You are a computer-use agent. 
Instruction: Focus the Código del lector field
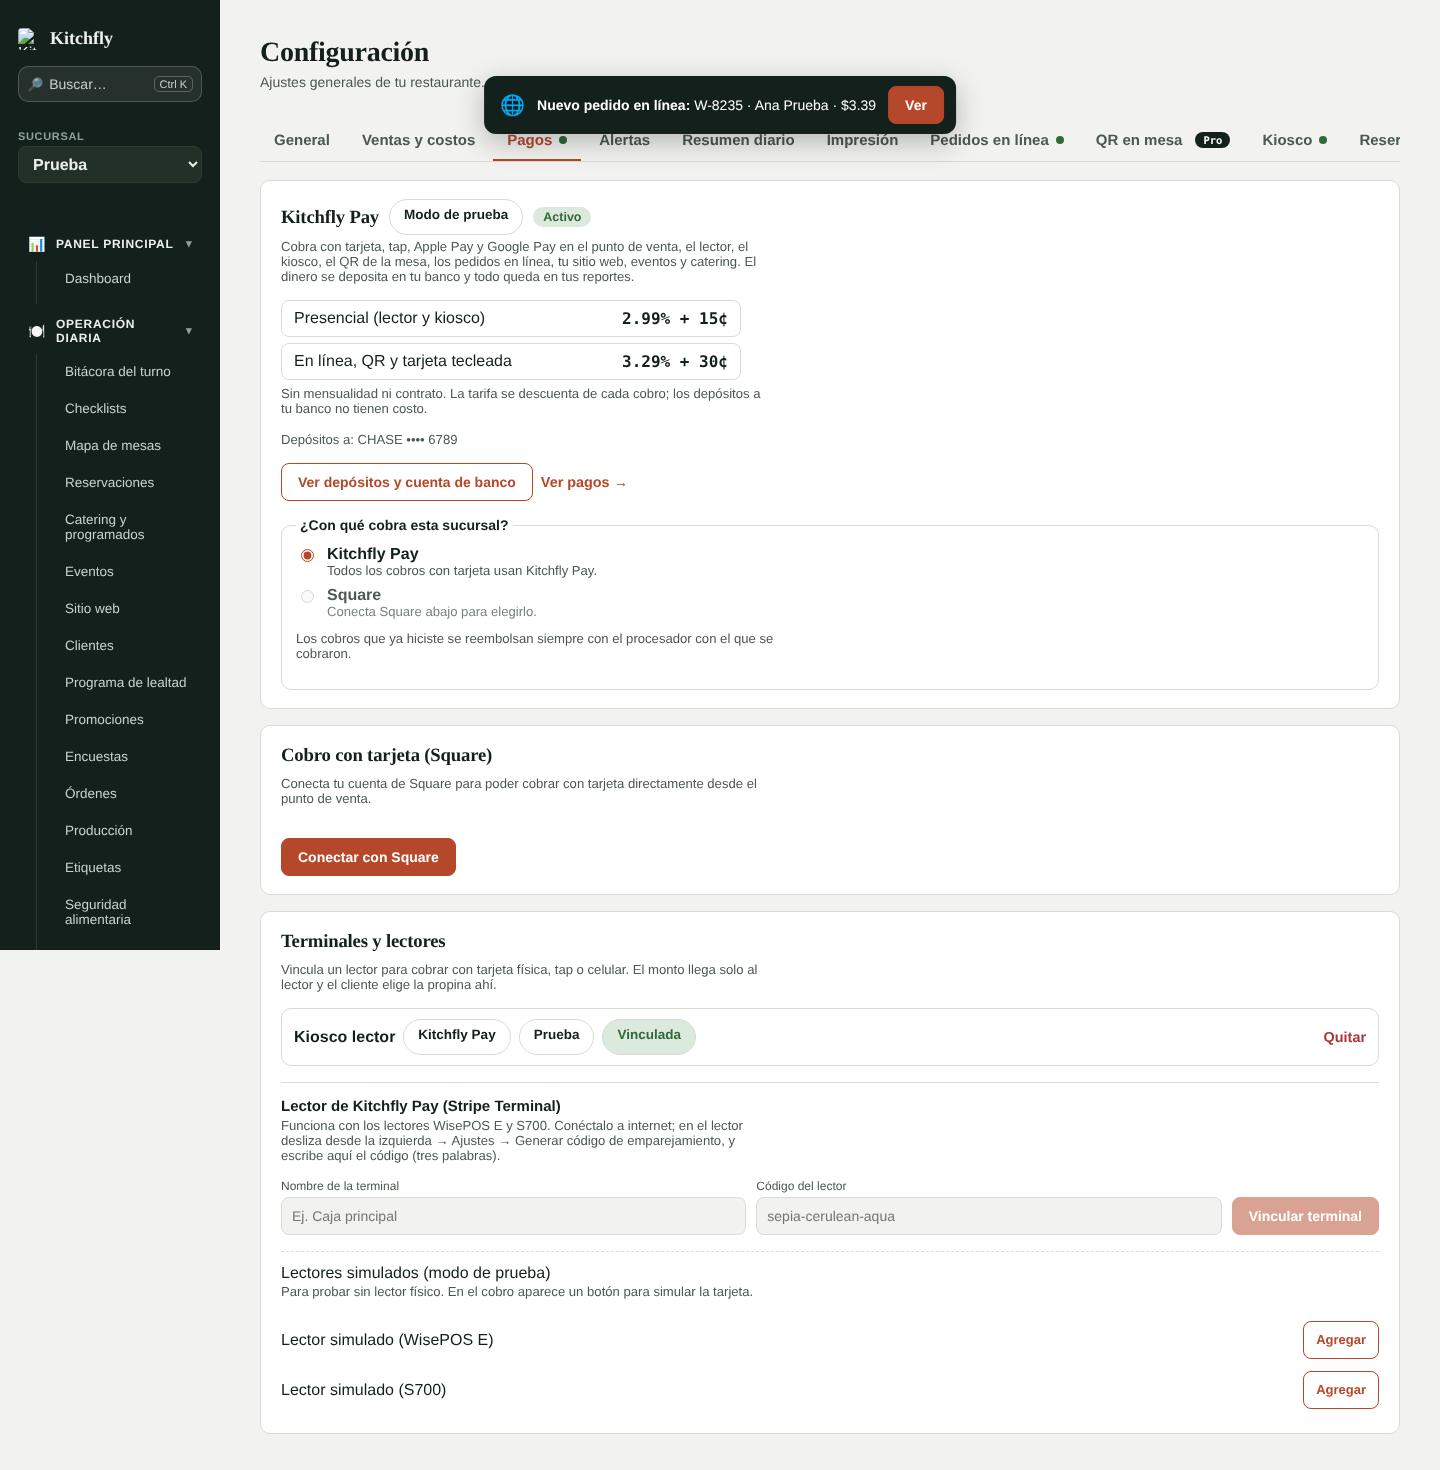click(x=989, y=1216)
